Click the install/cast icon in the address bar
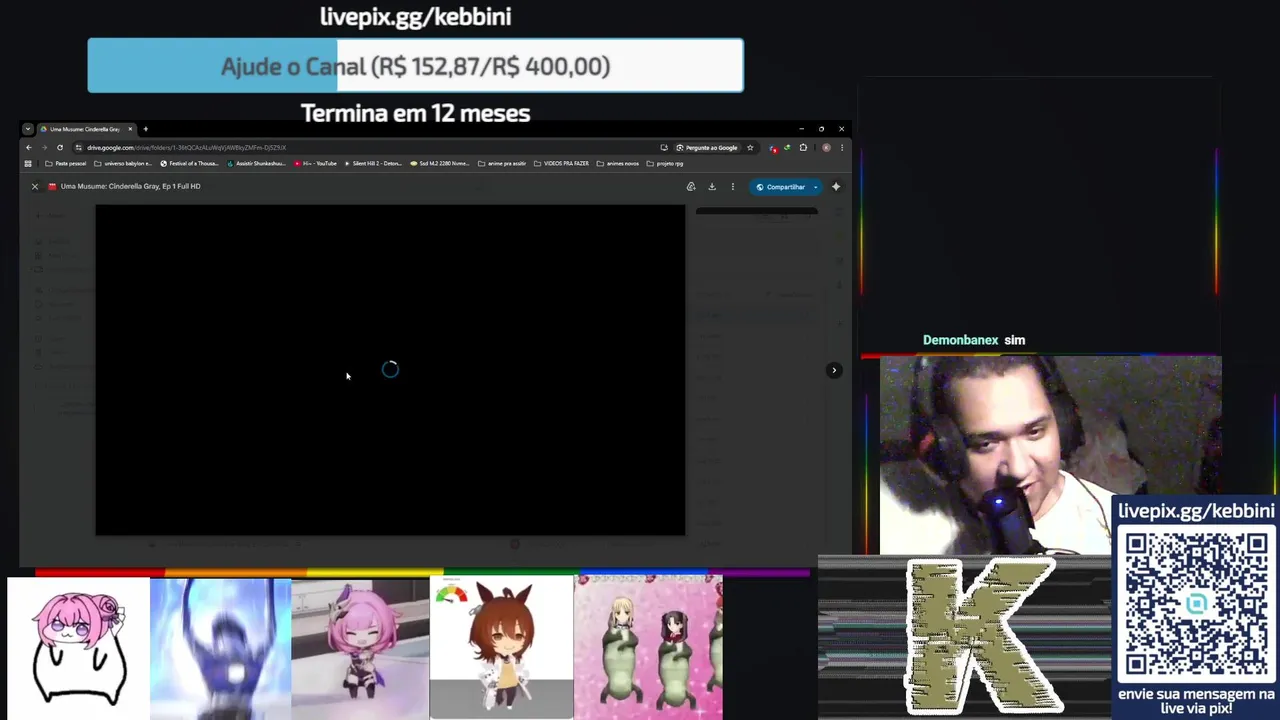 [664, 148]
